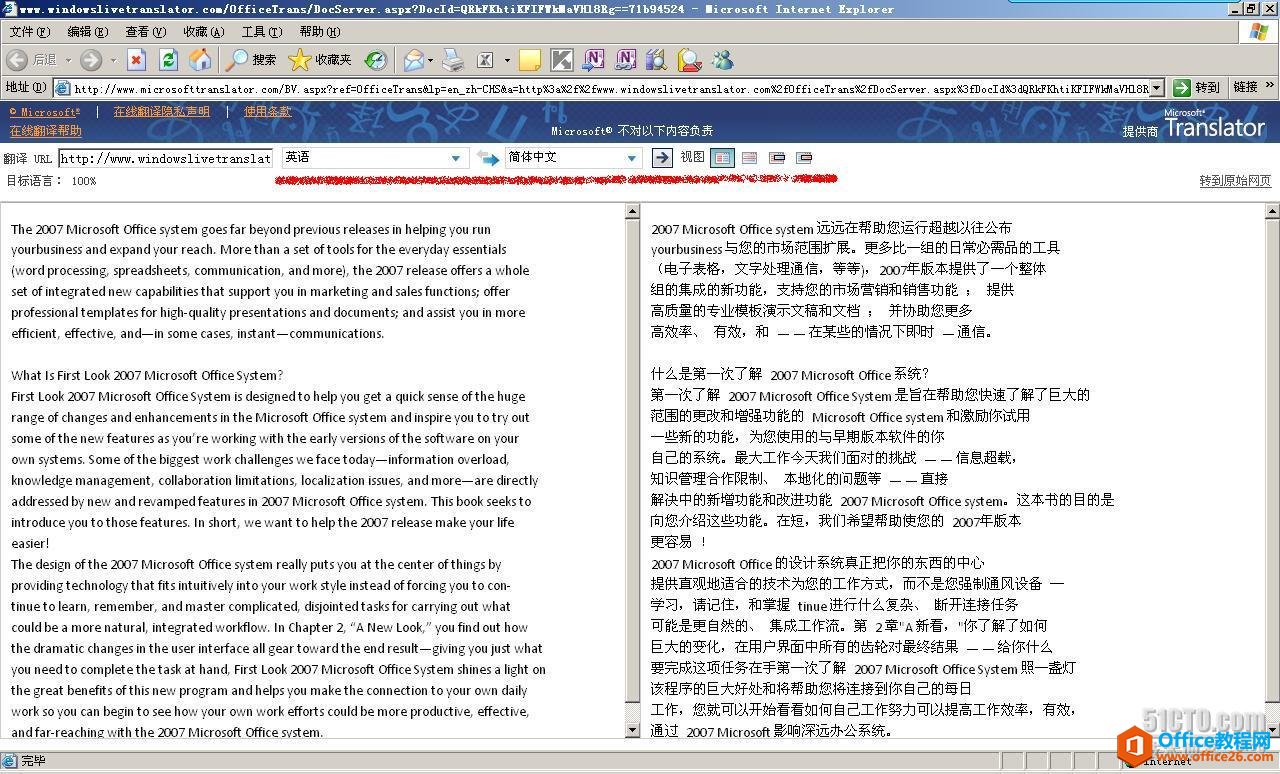Click the IE Home toolbar icon
The width and height of the screenshot is (1280, 774).
tap(201, 60)
